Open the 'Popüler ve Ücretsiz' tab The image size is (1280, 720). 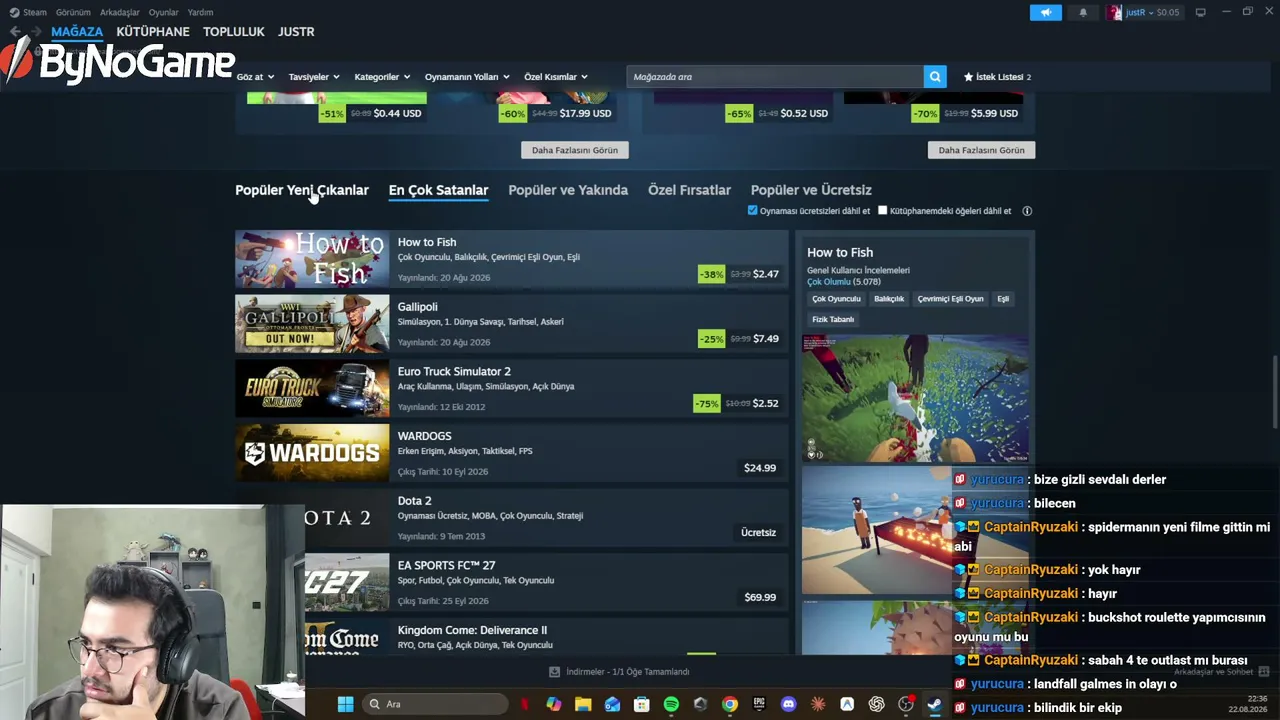coord(811,190)
